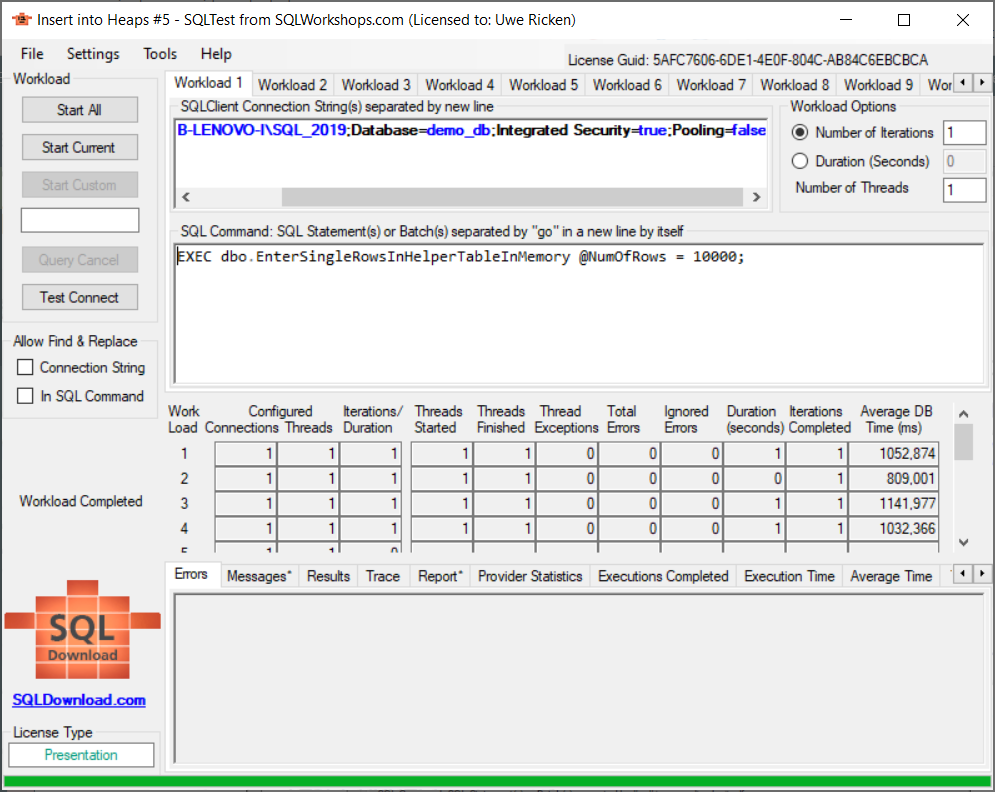This screenshot has height=792, width=995.
Task: Click right arrow of connection string scrollbar
Action: [x=756, y=197]
